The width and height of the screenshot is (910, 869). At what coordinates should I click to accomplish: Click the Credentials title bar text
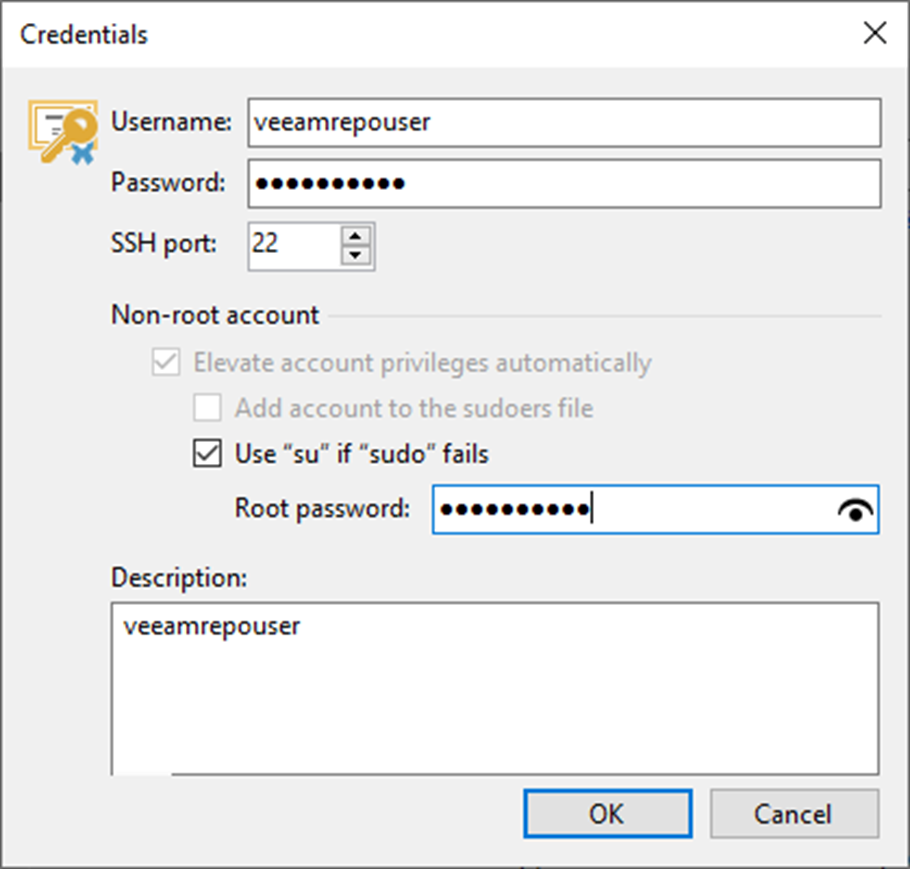pos(84,35)
